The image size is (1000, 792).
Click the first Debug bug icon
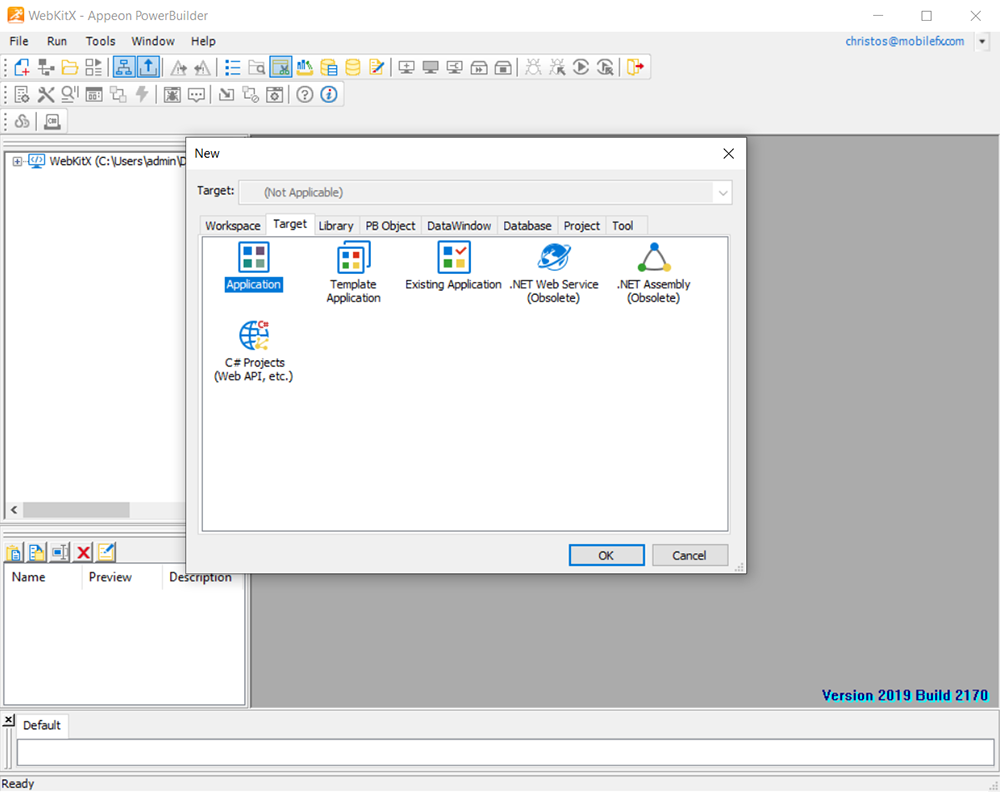(x=533, y=67)
